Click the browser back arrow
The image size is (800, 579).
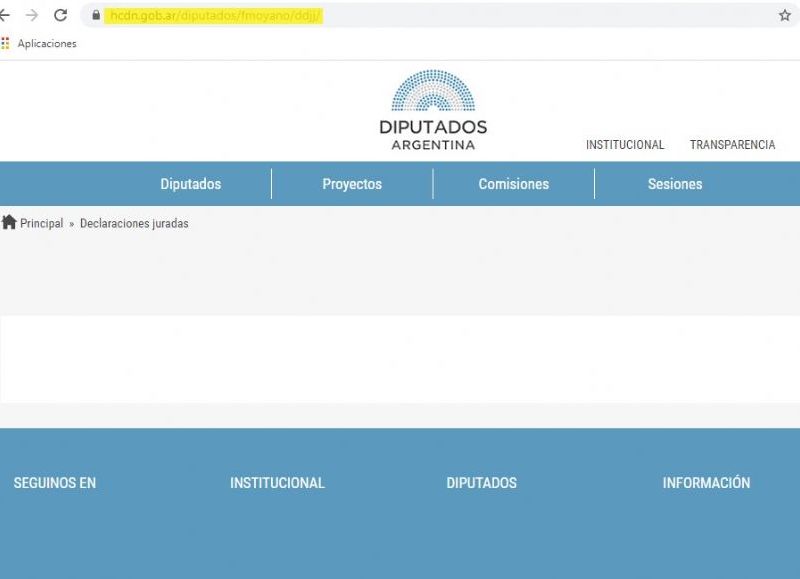(x=4, y=15)
